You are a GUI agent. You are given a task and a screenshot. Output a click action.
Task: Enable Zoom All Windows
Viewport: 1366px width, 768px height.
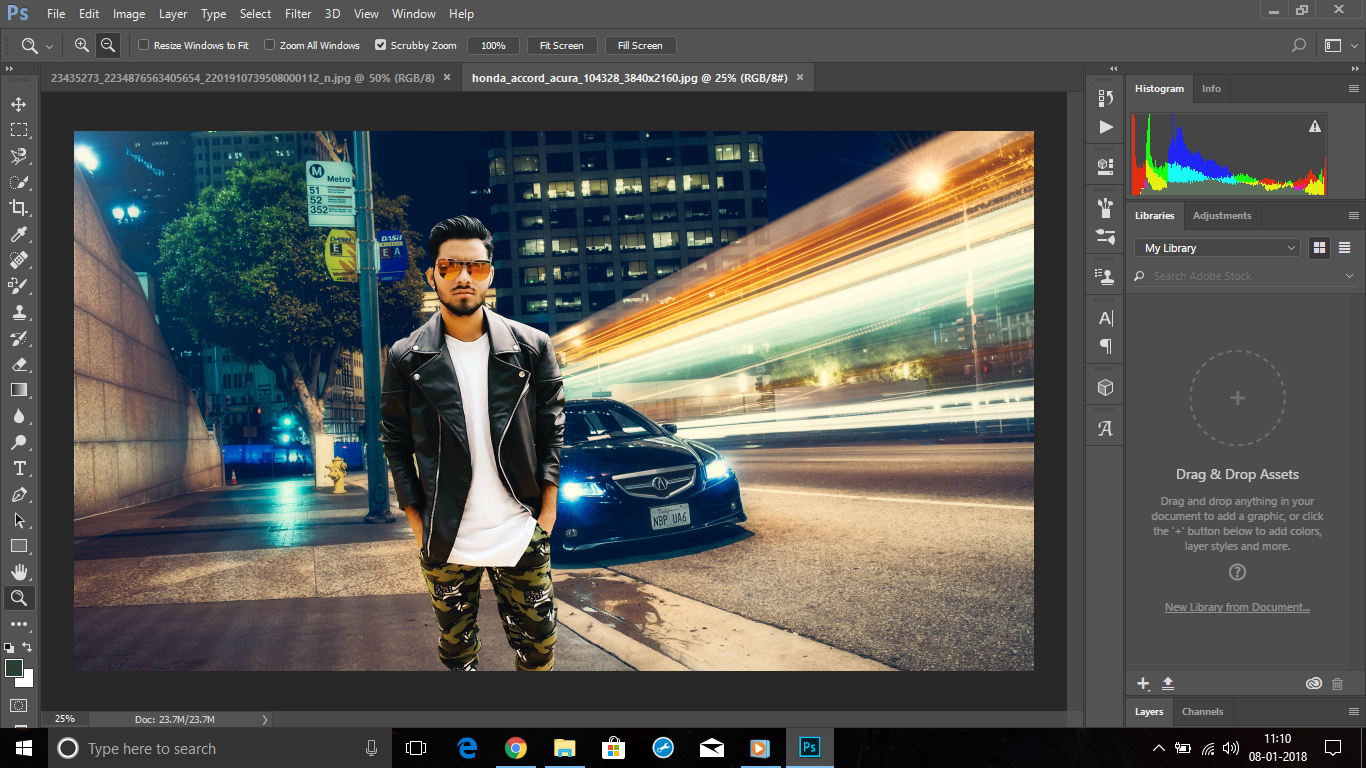pos(269,45)
